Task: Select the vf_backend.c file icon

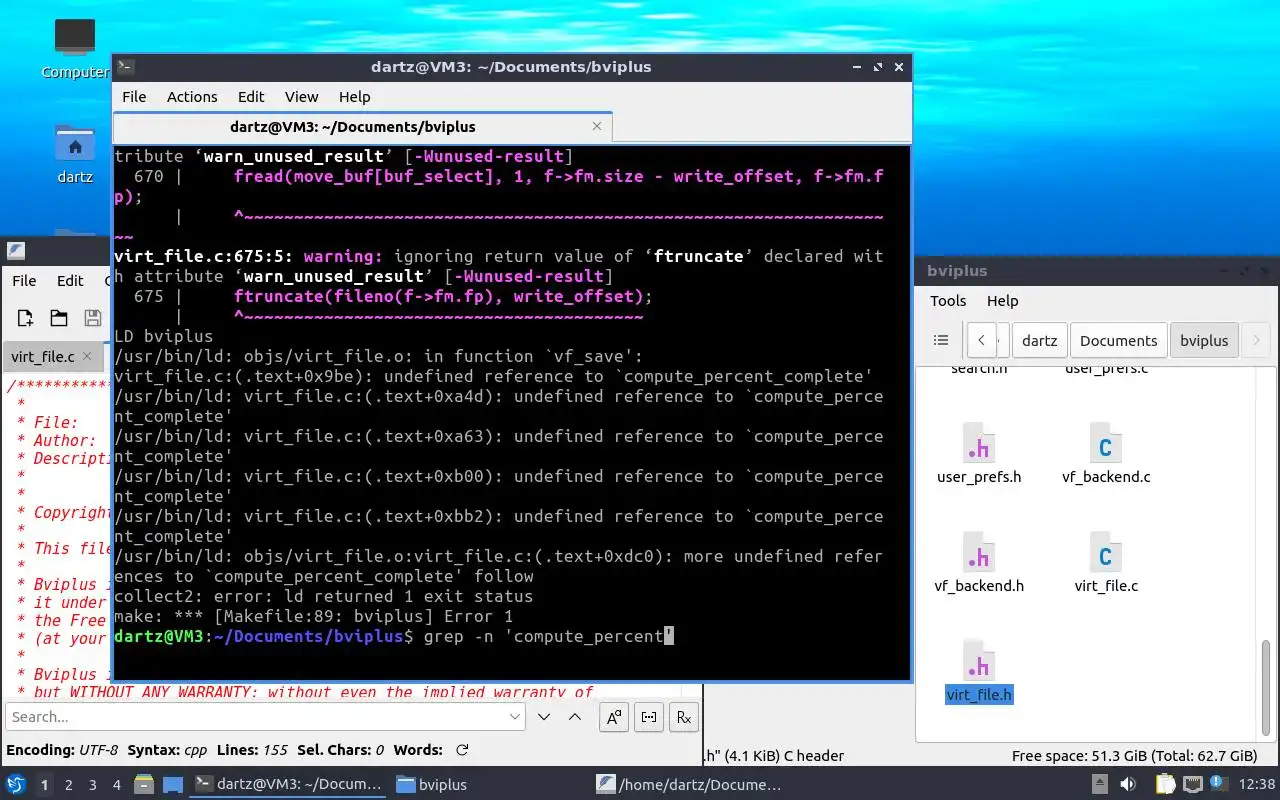Action: pos(1106,443)
